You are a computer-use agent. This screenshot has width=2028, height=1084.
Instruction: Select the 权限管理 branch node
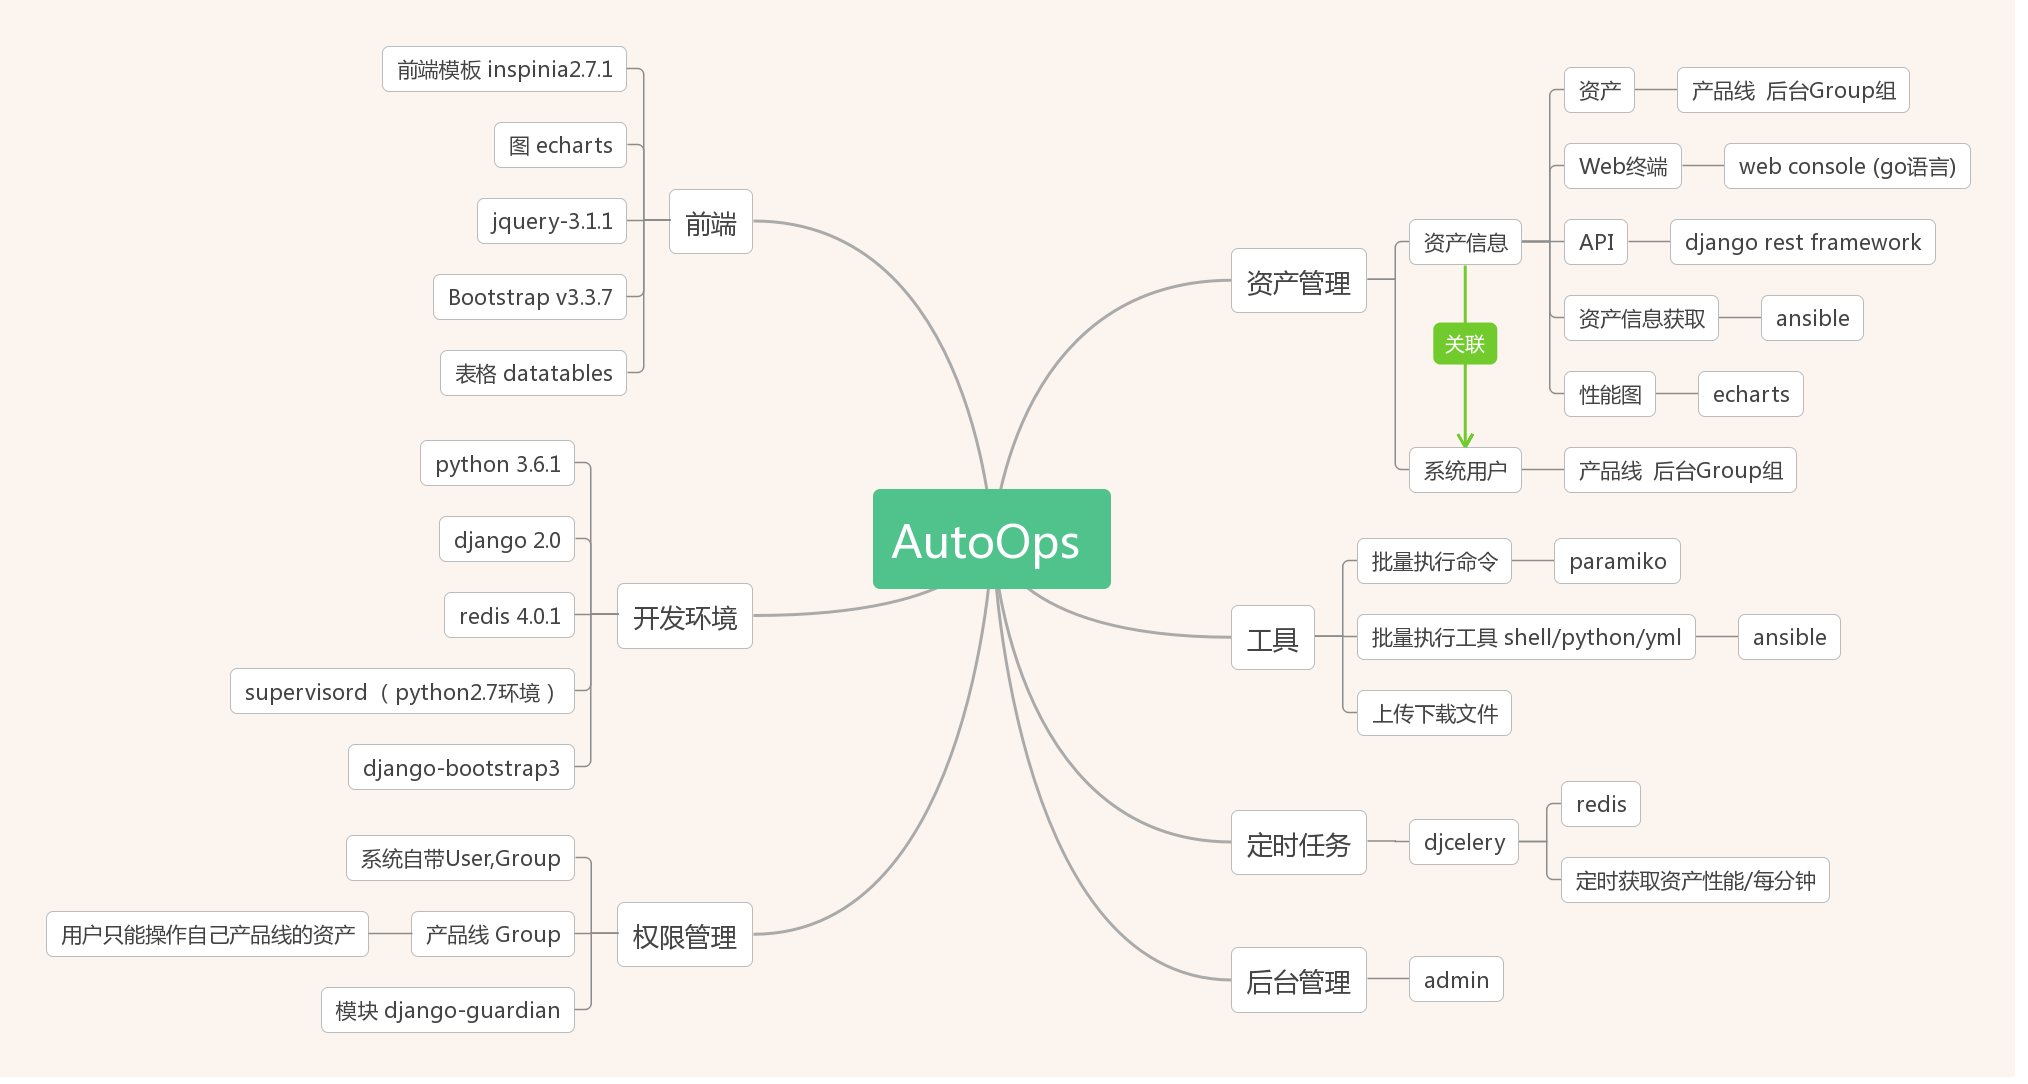(x=684, y=935)
